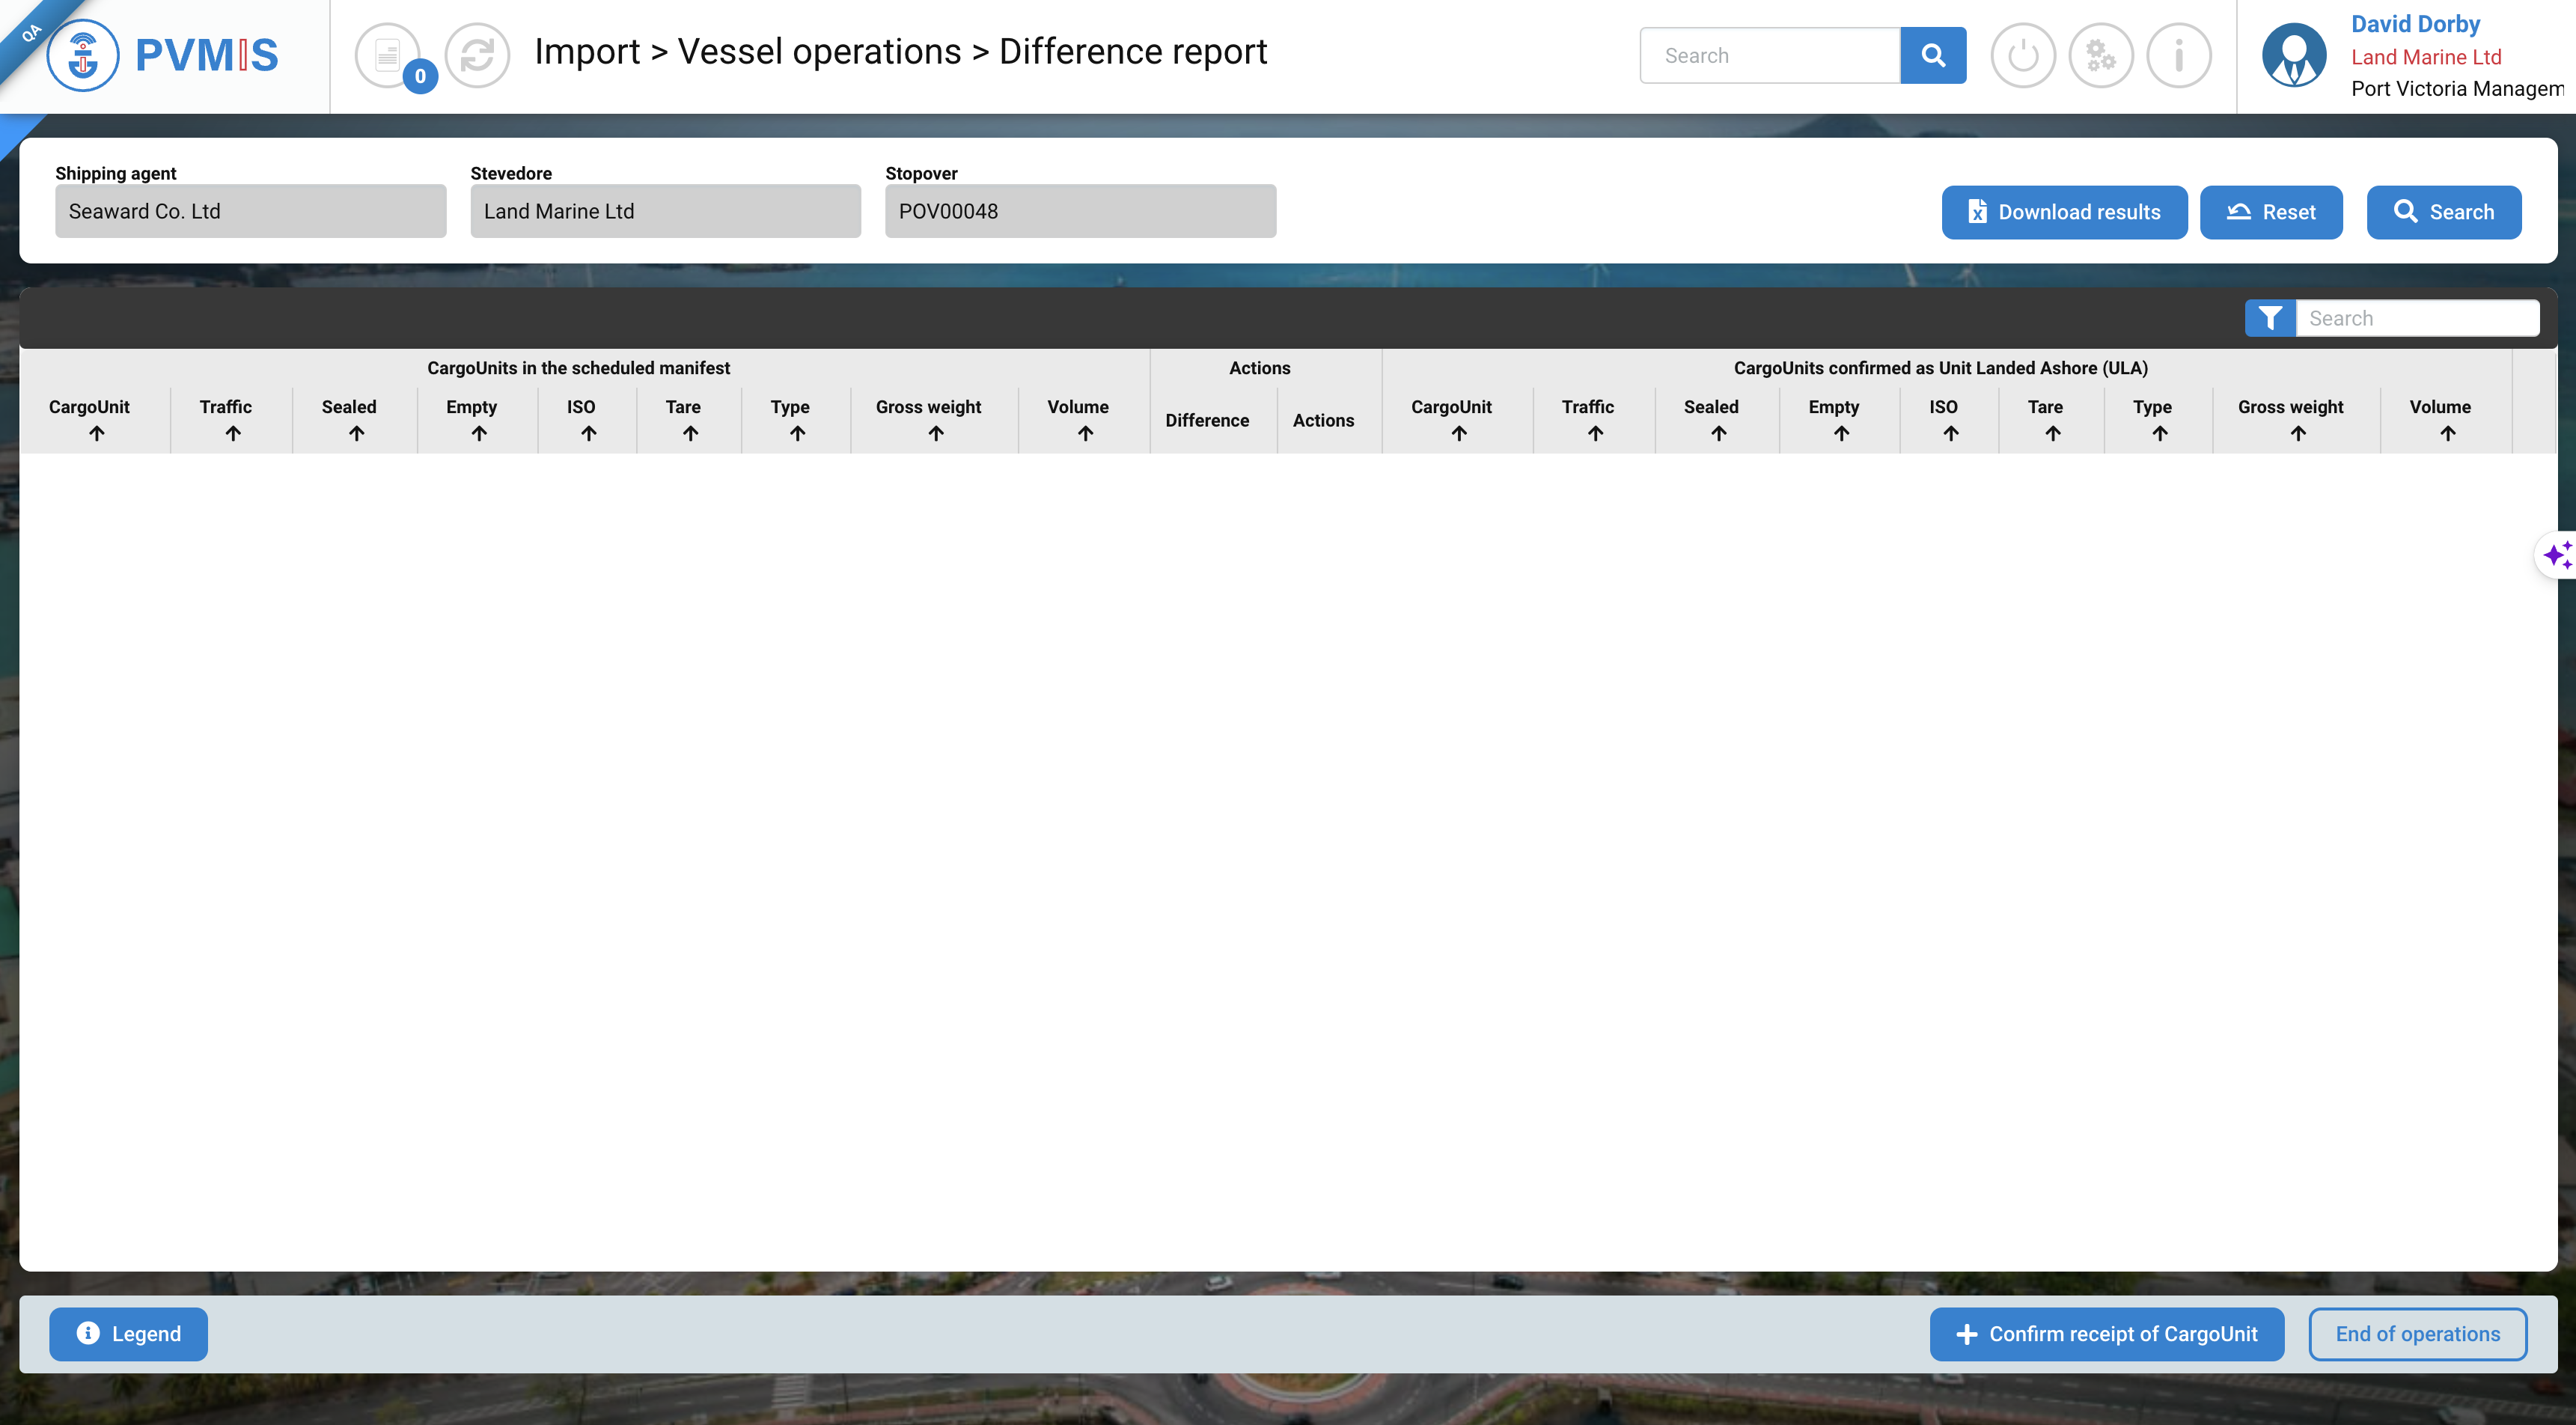Screen dimensions: 2576x1425
Task: Open the purple sparkle assistant icon
Action: click(x=2557, y=555)
